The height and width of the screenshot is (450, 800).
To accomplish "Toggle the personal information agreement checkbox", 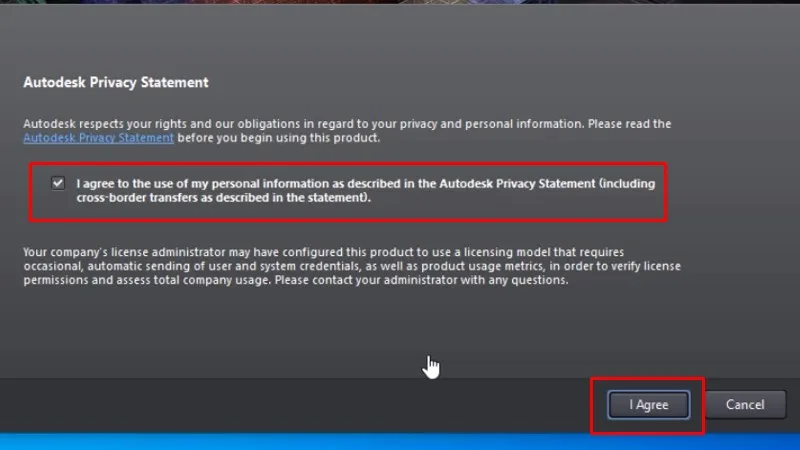I will click(x=58, y=183).
